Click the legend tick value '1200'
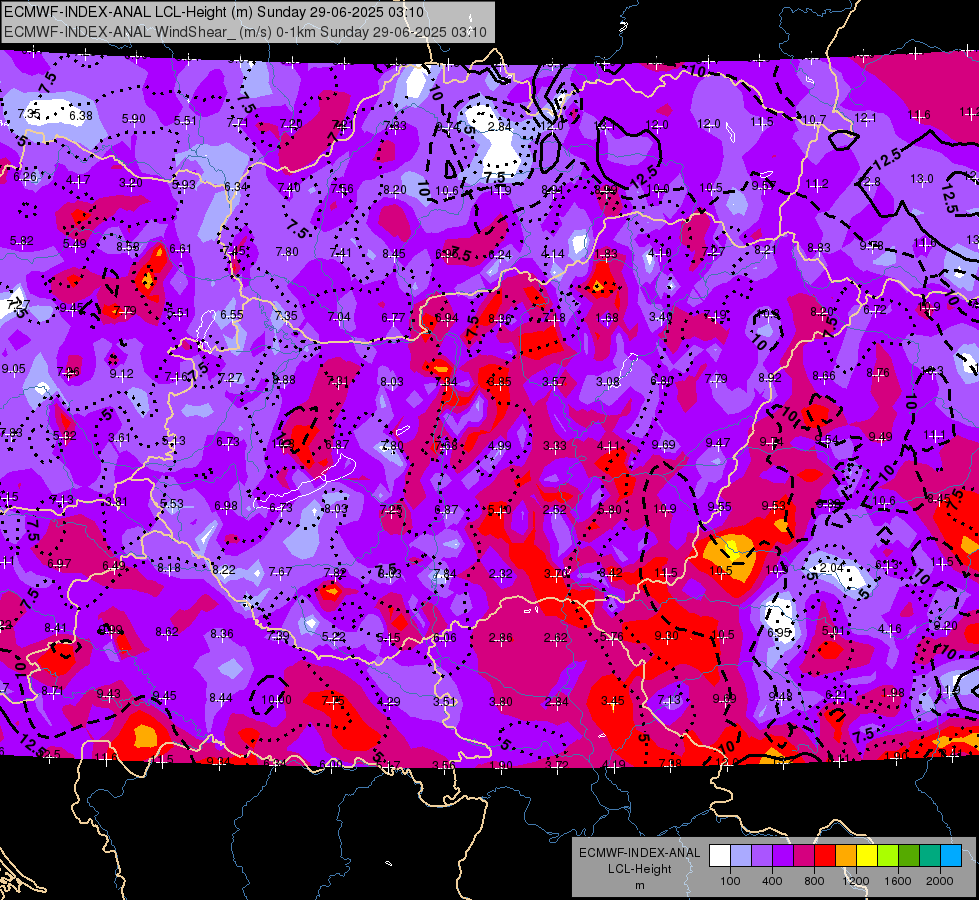The height and width of the screenshot is (900, 979). pyautogui.click(x=856, y=881)
